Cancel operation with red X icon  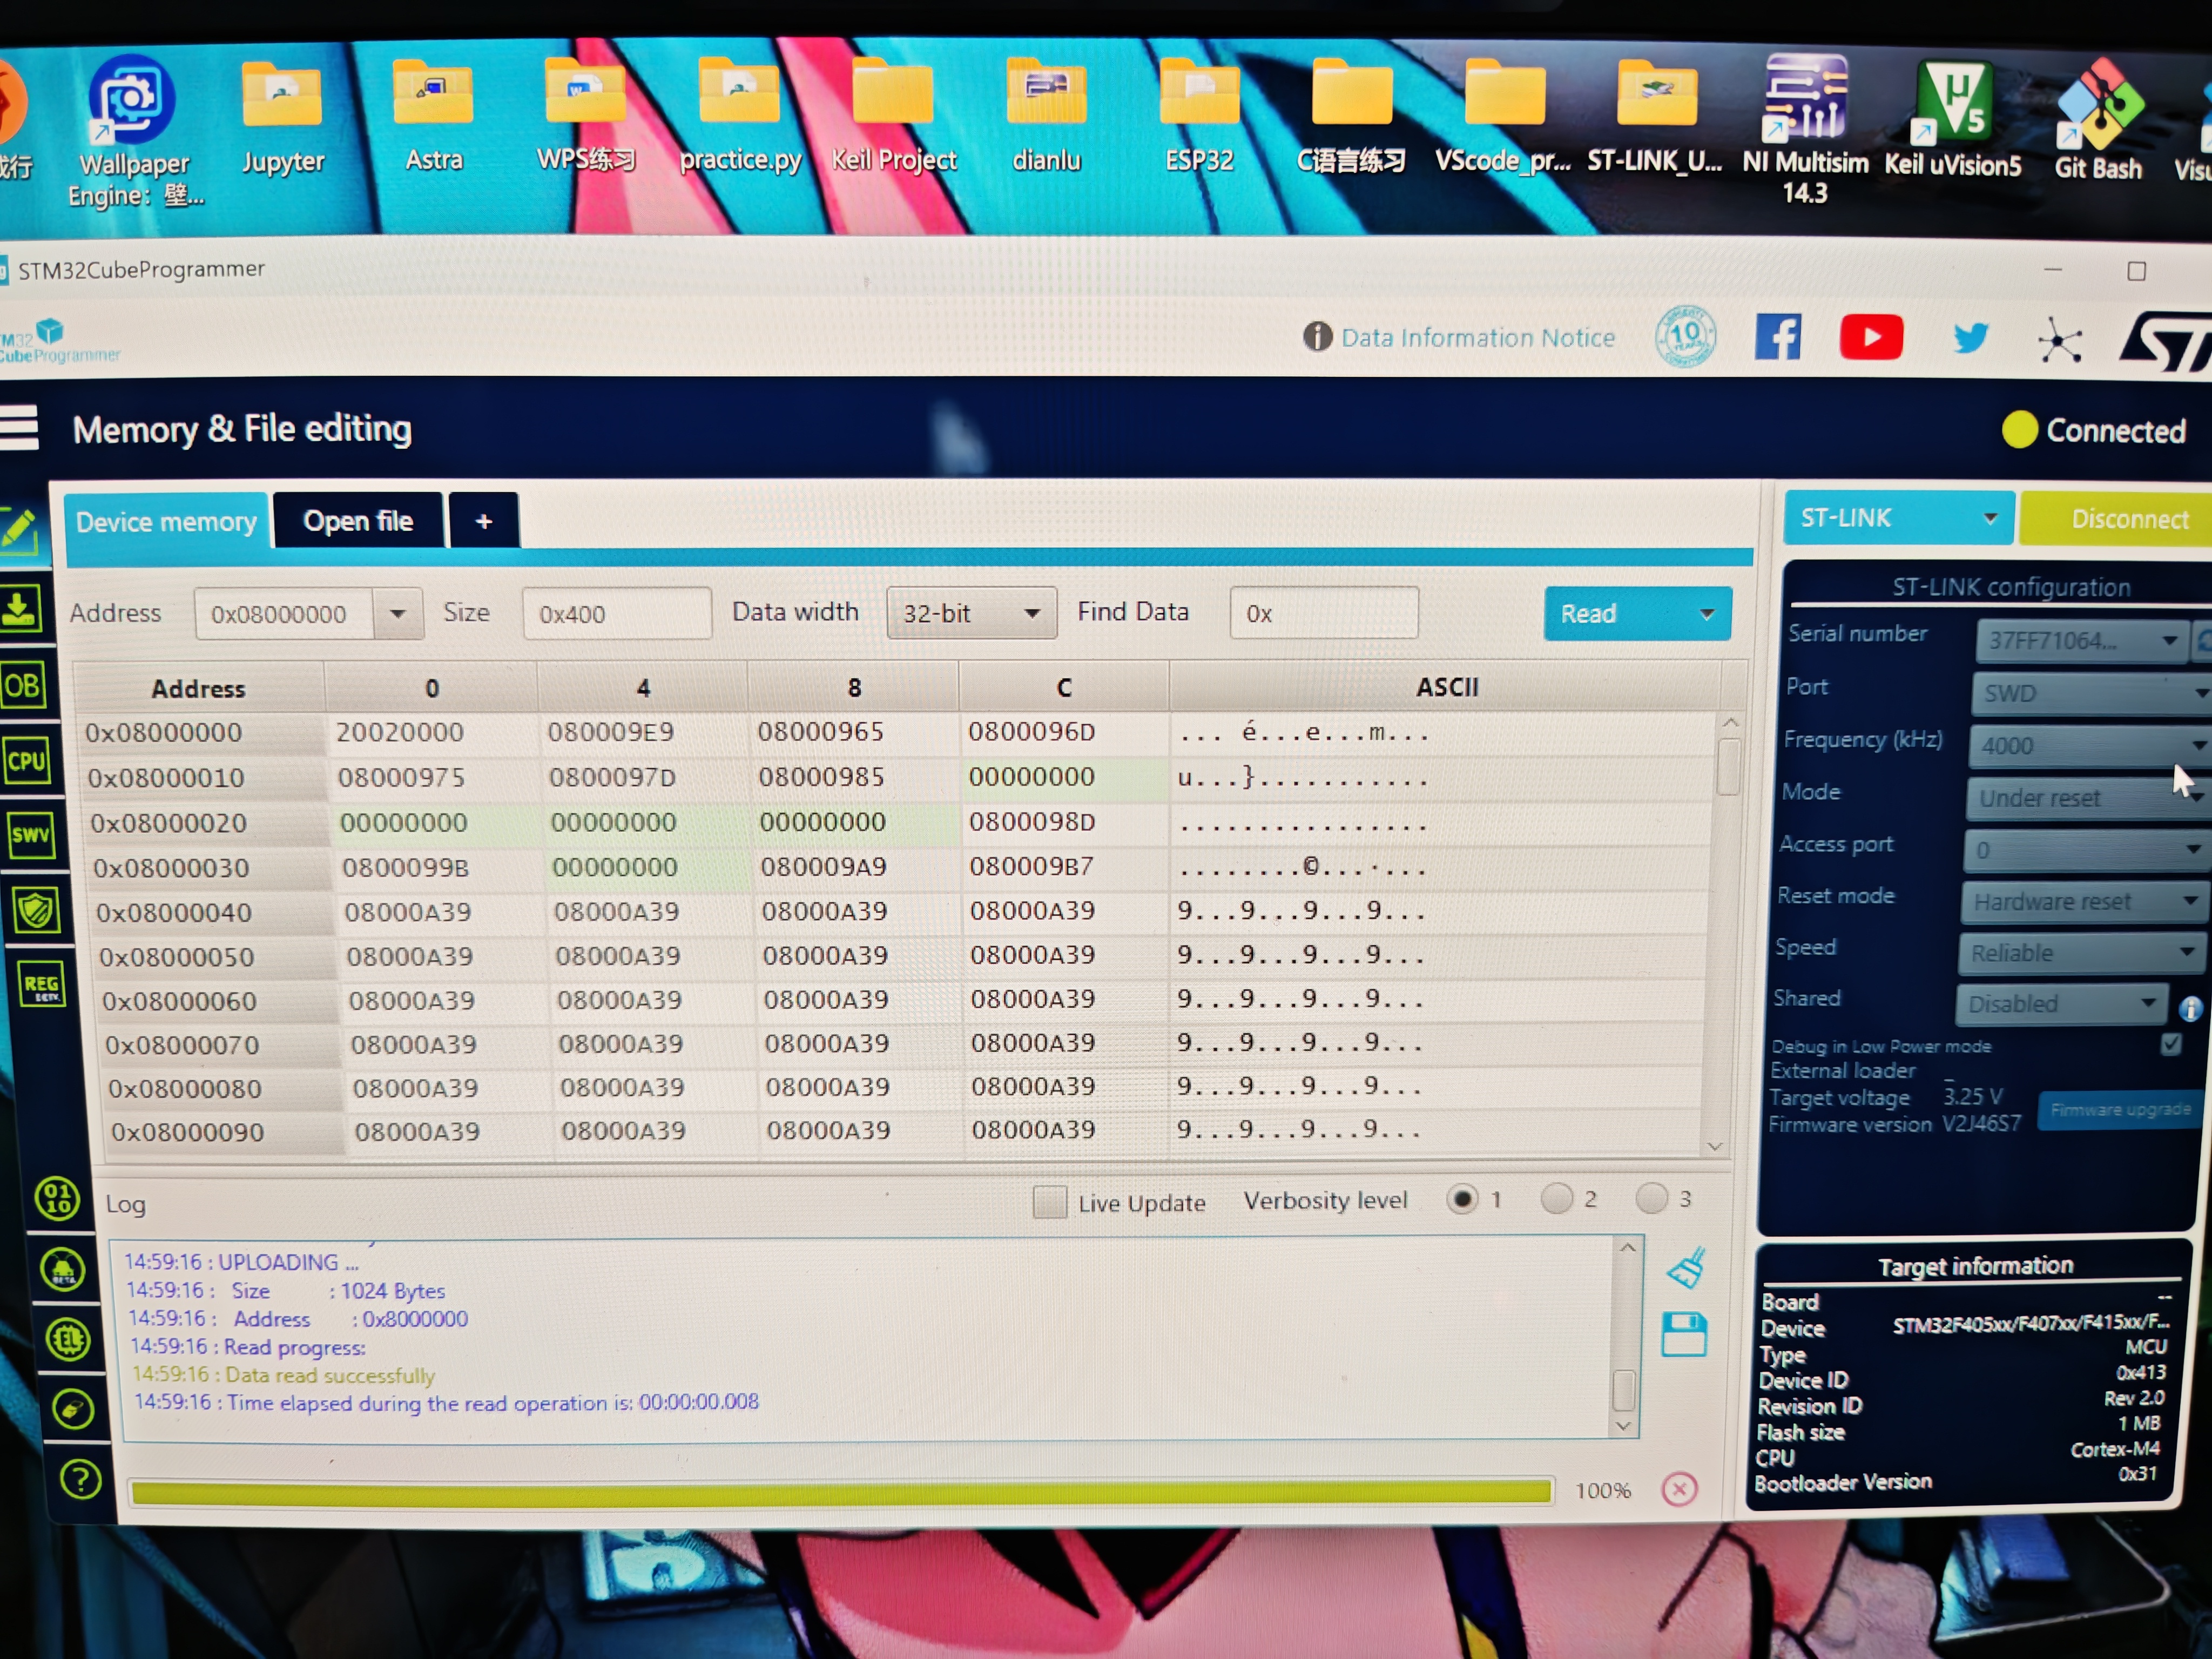pos(1680,1489)
